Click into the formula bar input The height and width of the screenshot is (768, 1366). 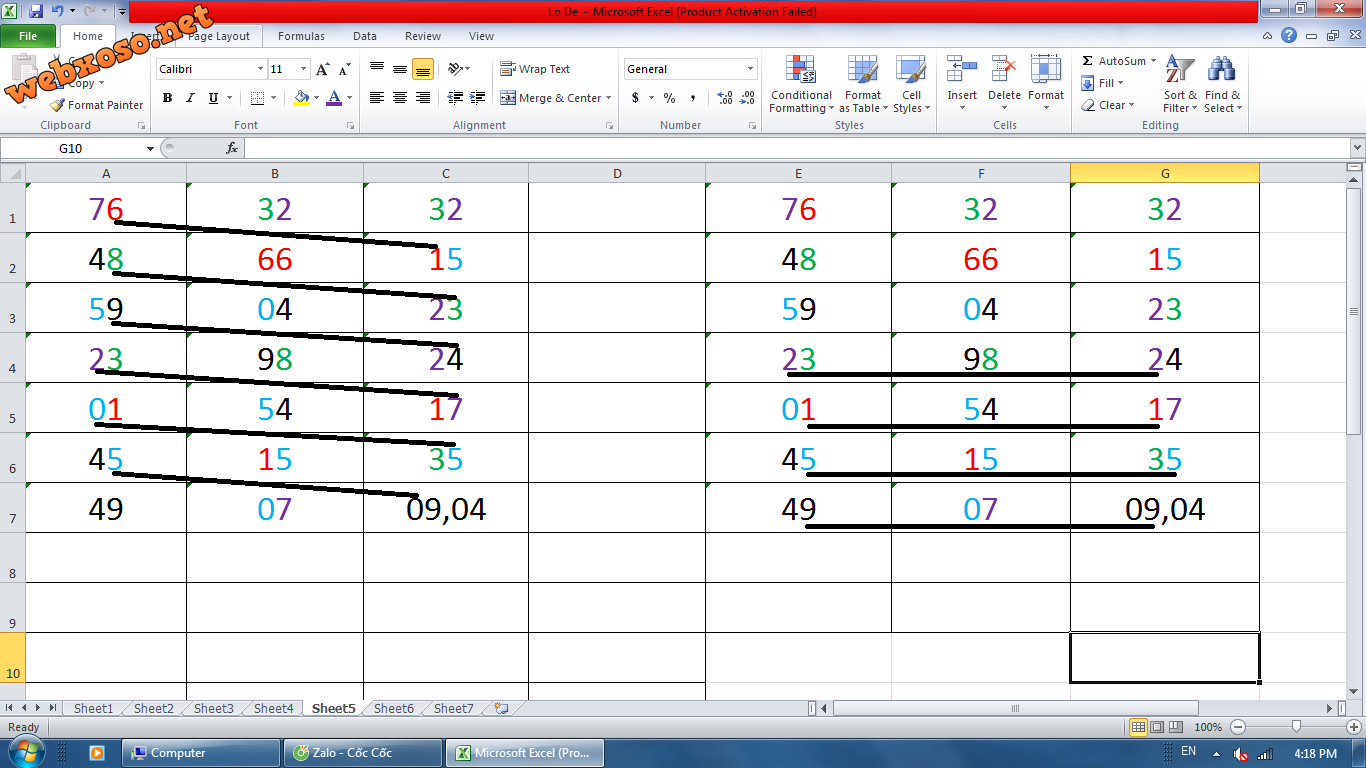point(795,148)
